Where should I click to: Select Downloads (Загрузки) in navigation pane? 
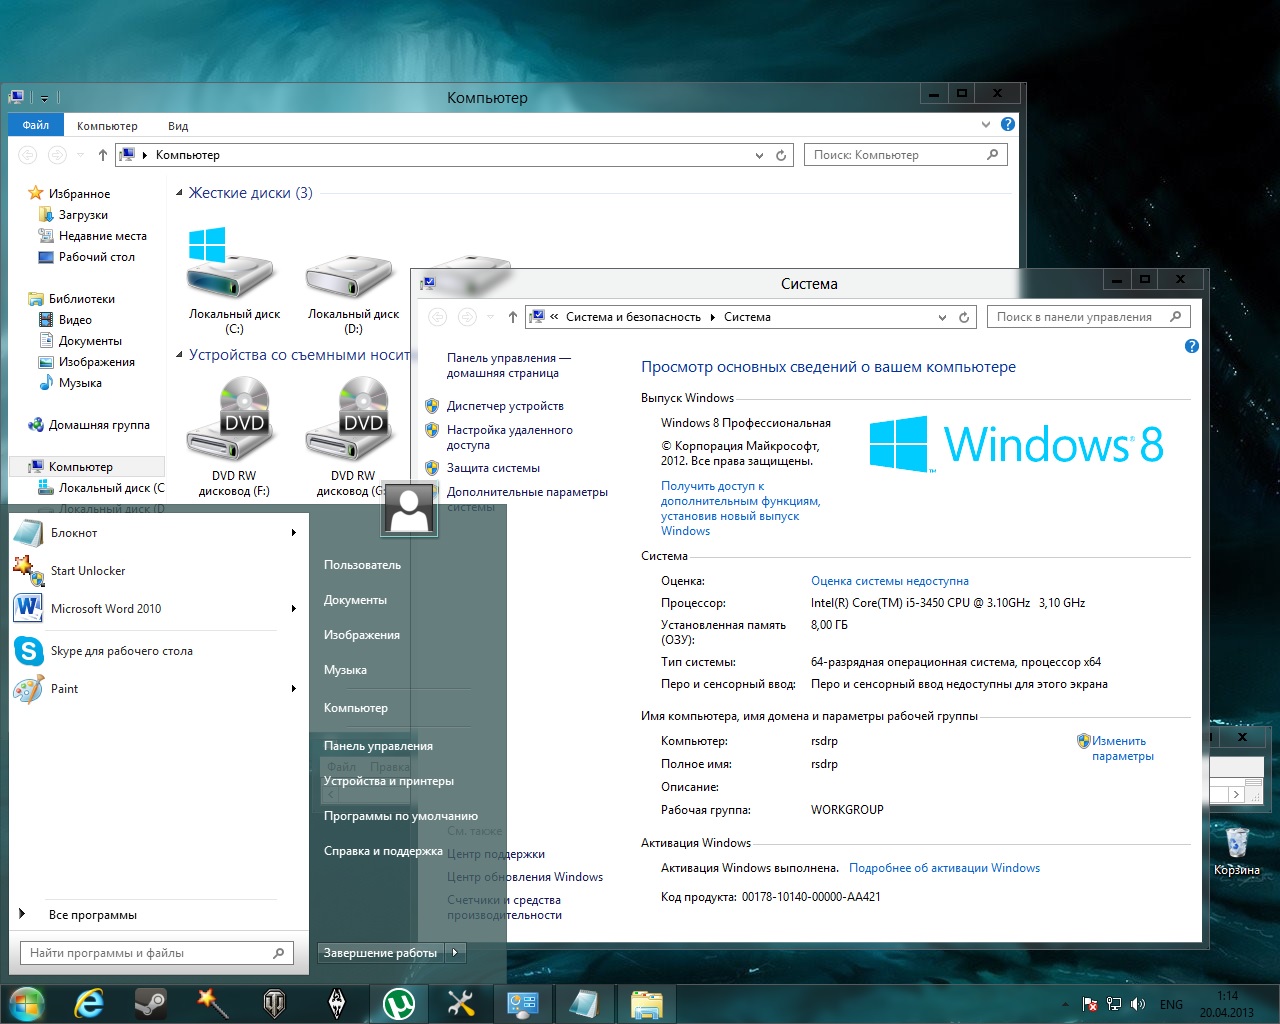tap(83, 215)
